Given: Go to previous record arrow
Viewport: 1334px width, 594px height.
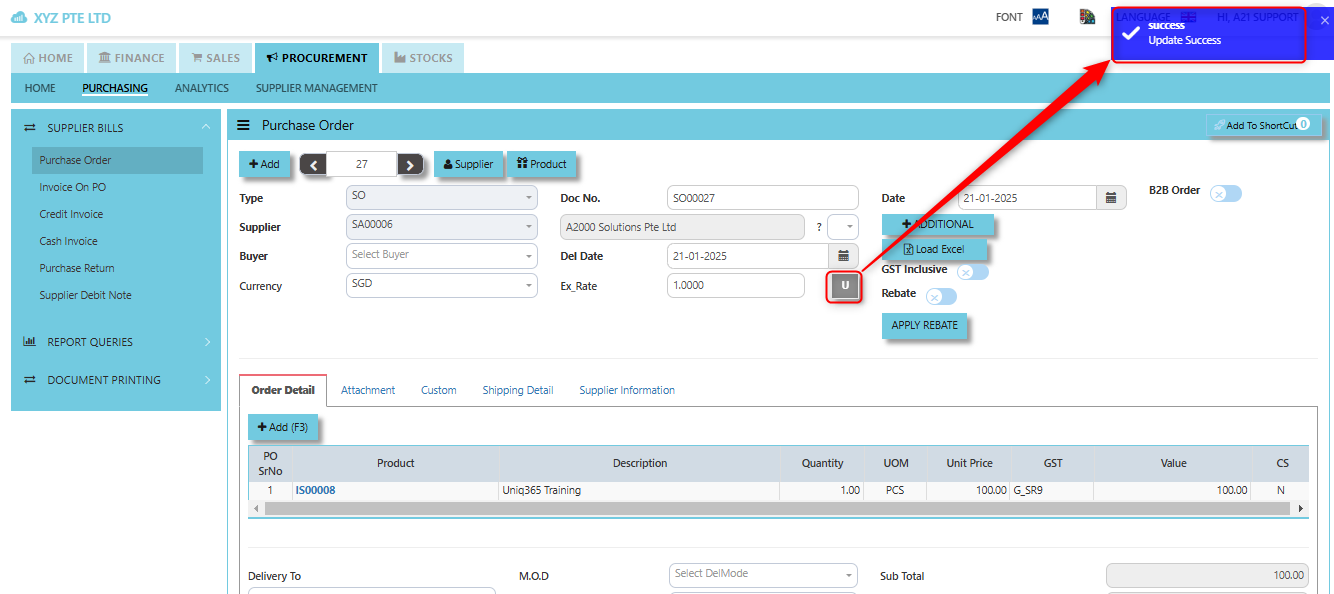Looking at the screenshot, I should coord(313,165).
